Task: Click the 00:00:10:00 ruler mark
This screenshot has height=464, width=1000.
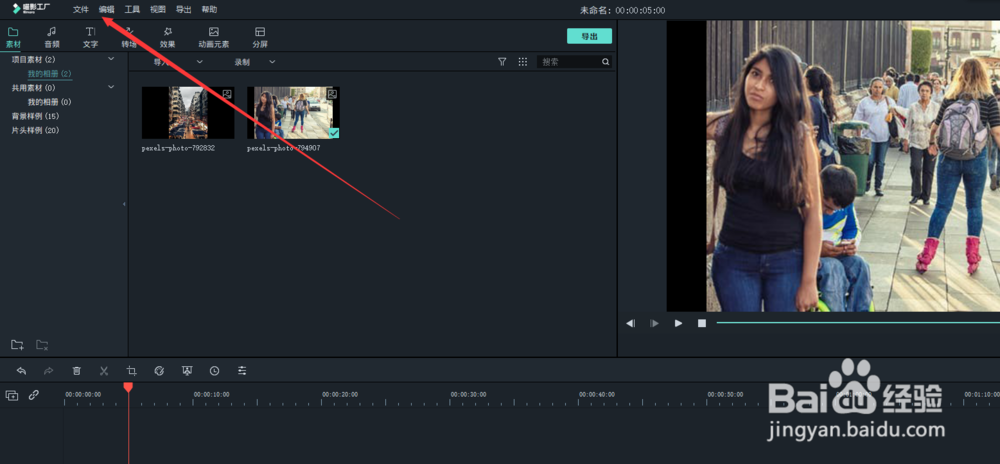Action: [x=211, y=395]
